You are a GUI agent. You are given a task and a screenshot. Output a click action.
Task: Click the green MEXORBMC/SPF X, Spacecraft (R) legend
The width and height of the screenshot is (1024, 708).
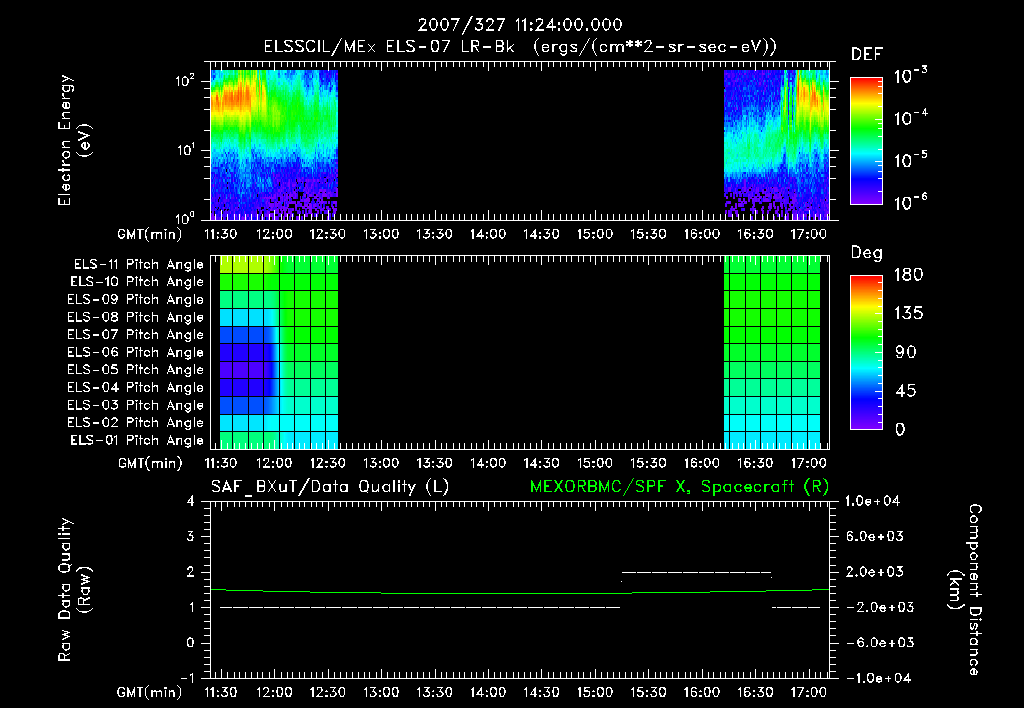coord(679,487)
